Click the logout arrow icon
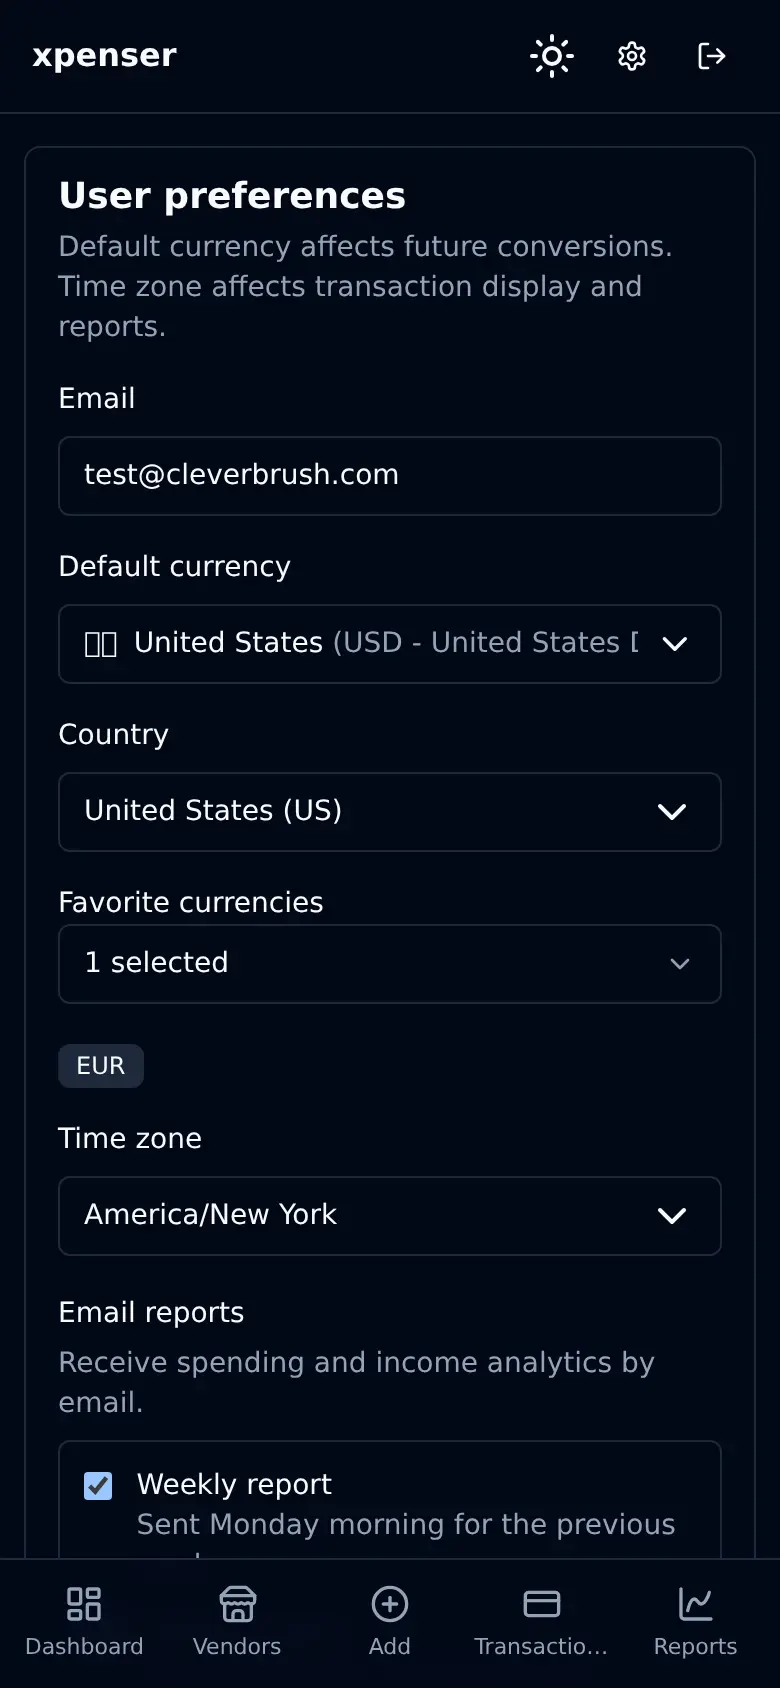This screenshot has height=1688, width=780. (711, 56)
